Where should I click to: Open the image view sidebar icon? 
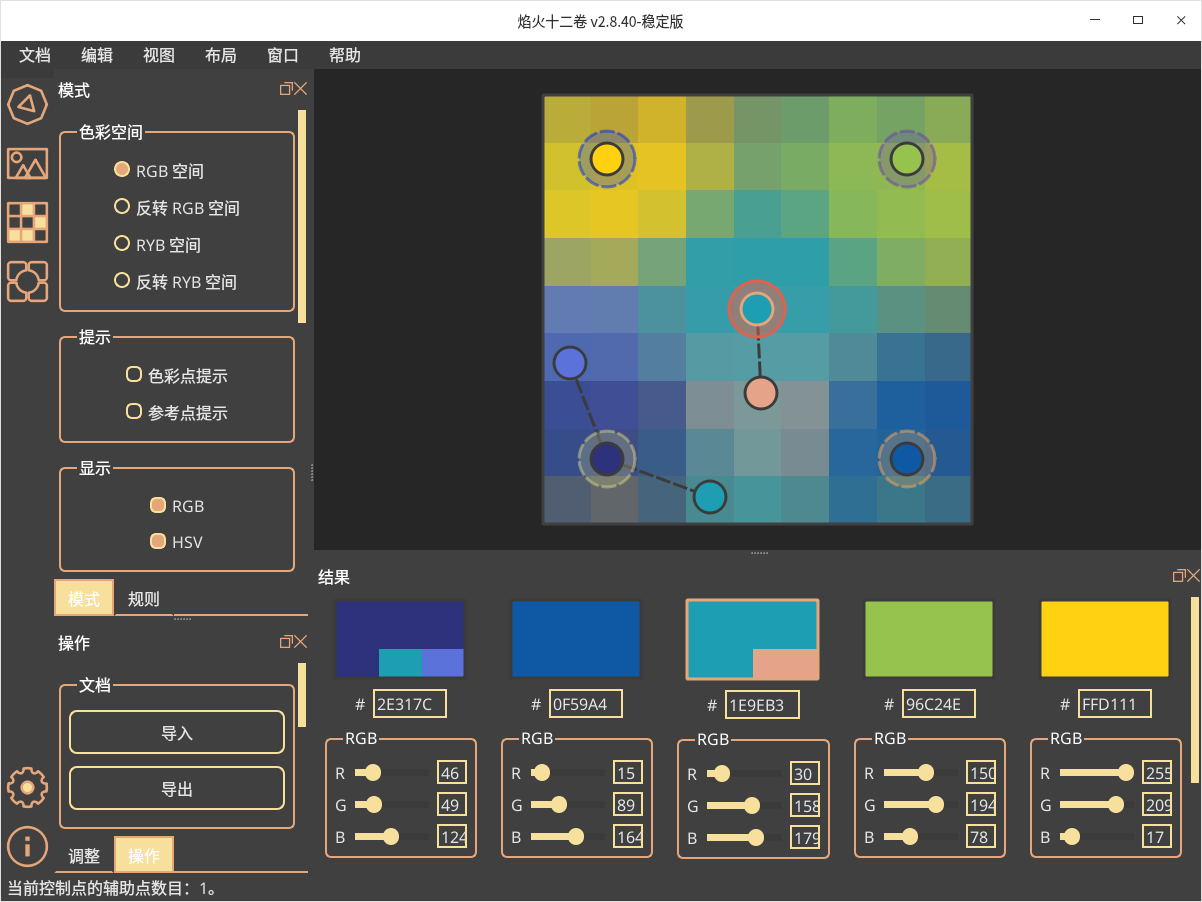(x=27, y=163)
